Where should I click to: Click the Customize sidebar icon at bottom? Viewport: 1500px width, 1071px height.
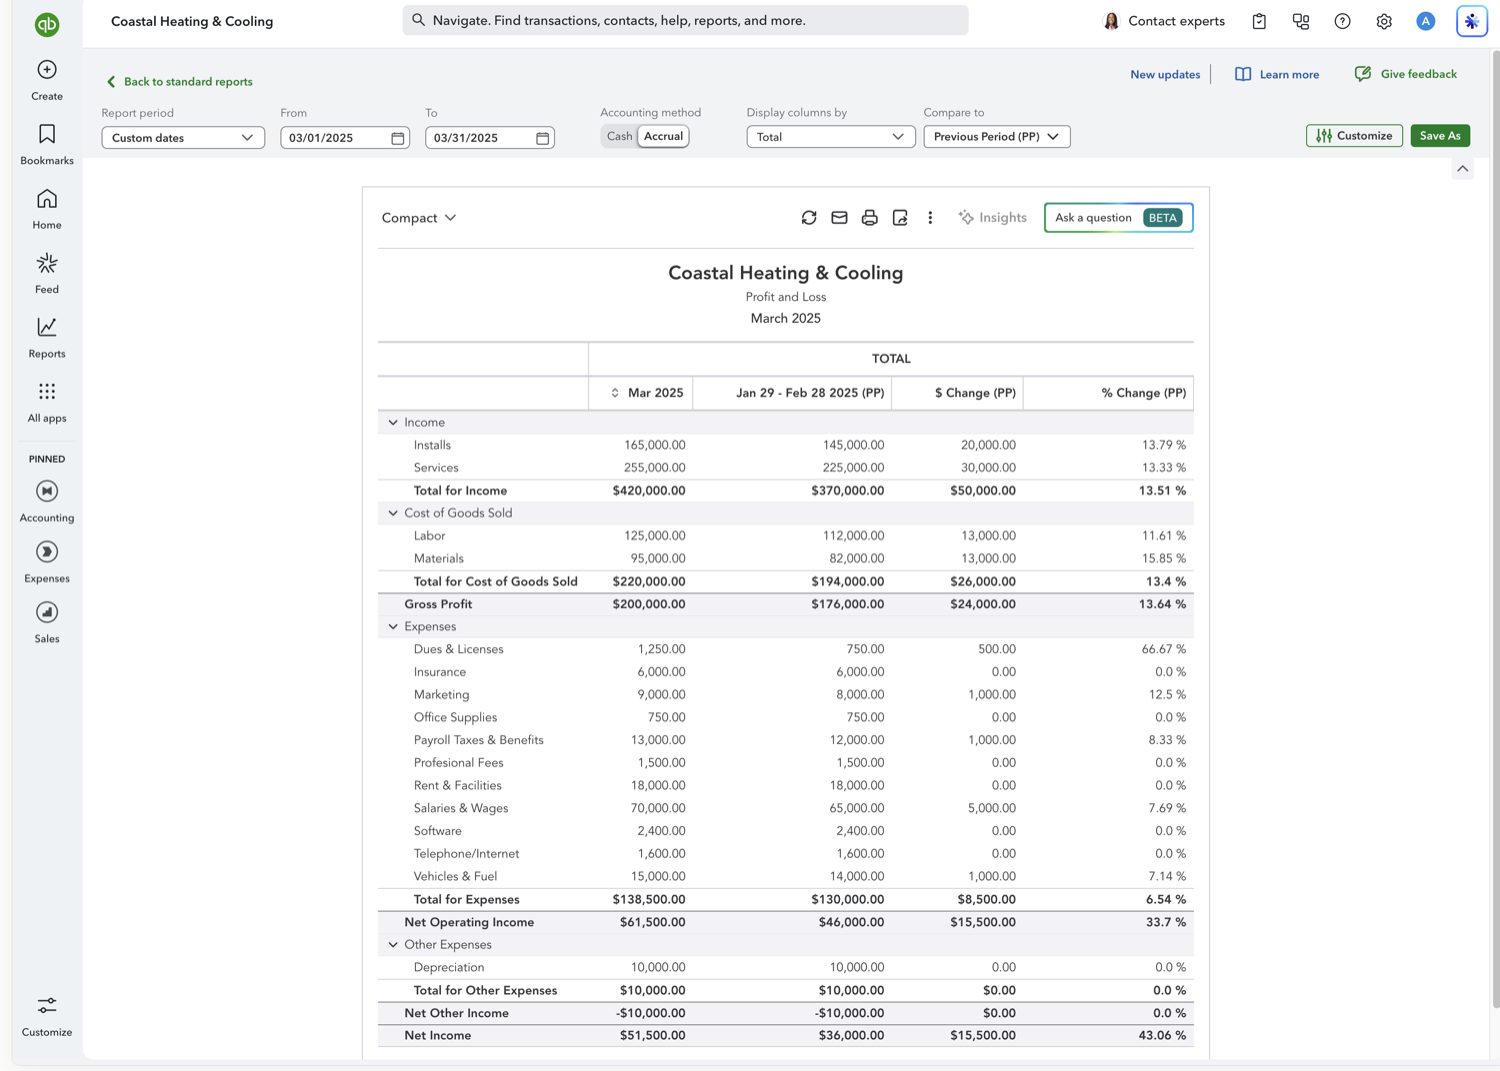click(47, 1005)
